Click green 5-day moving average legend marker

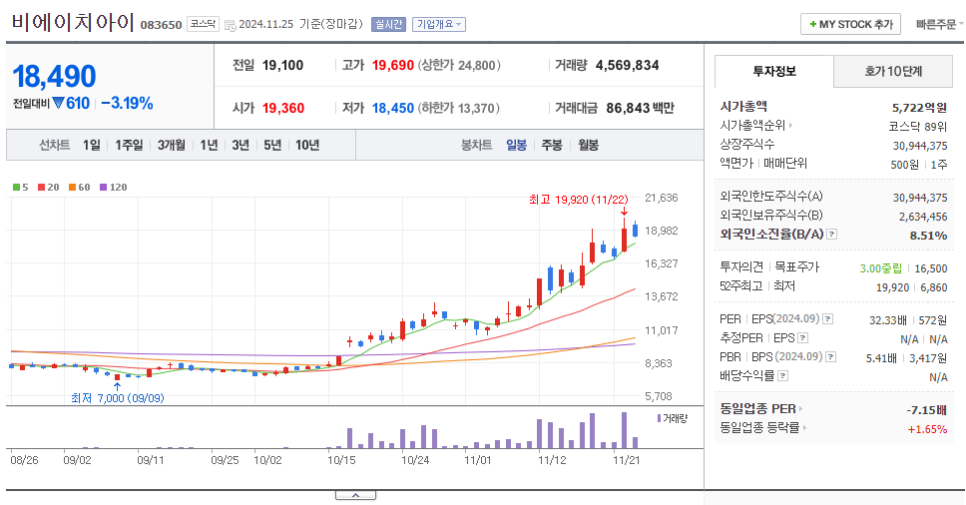[x=16, y=187]
